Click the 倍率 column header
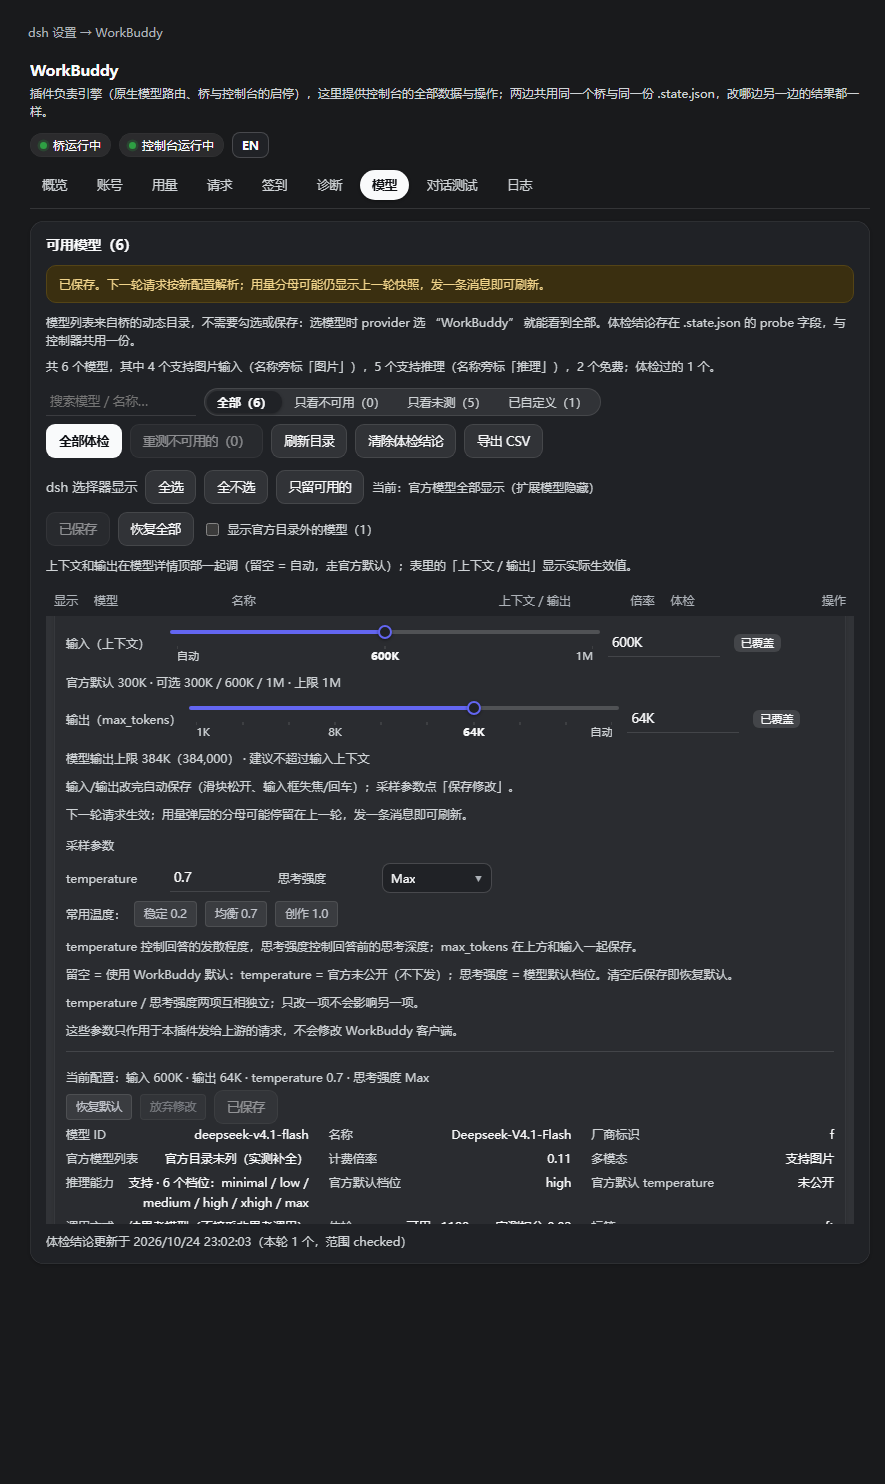The height and width of the screenshot is (1484, 885). (642, 601)
